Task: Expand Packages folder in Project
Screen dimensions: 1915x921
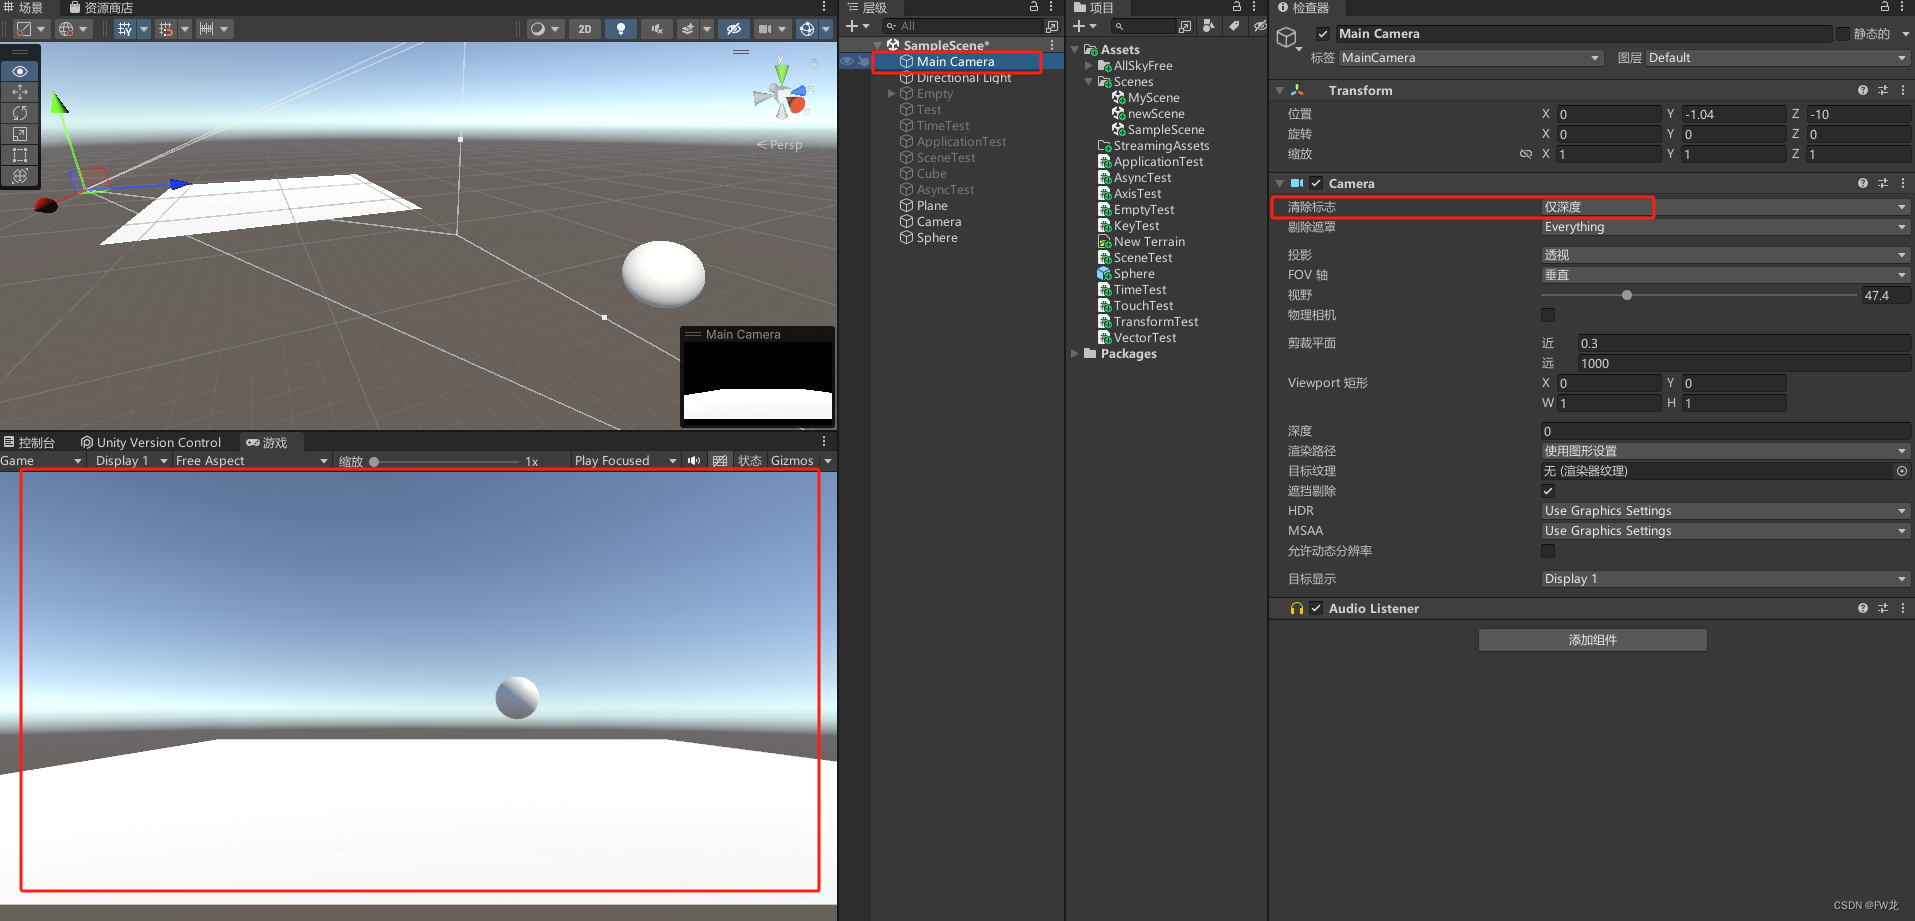Action: (x=1075, y=354)
